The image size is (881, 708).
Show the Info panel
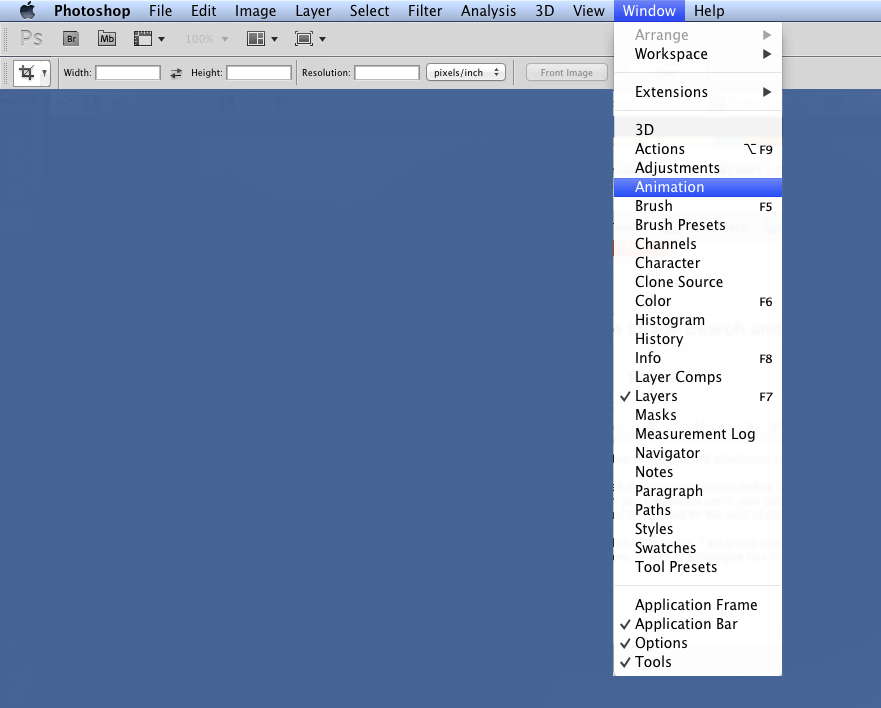698,358
